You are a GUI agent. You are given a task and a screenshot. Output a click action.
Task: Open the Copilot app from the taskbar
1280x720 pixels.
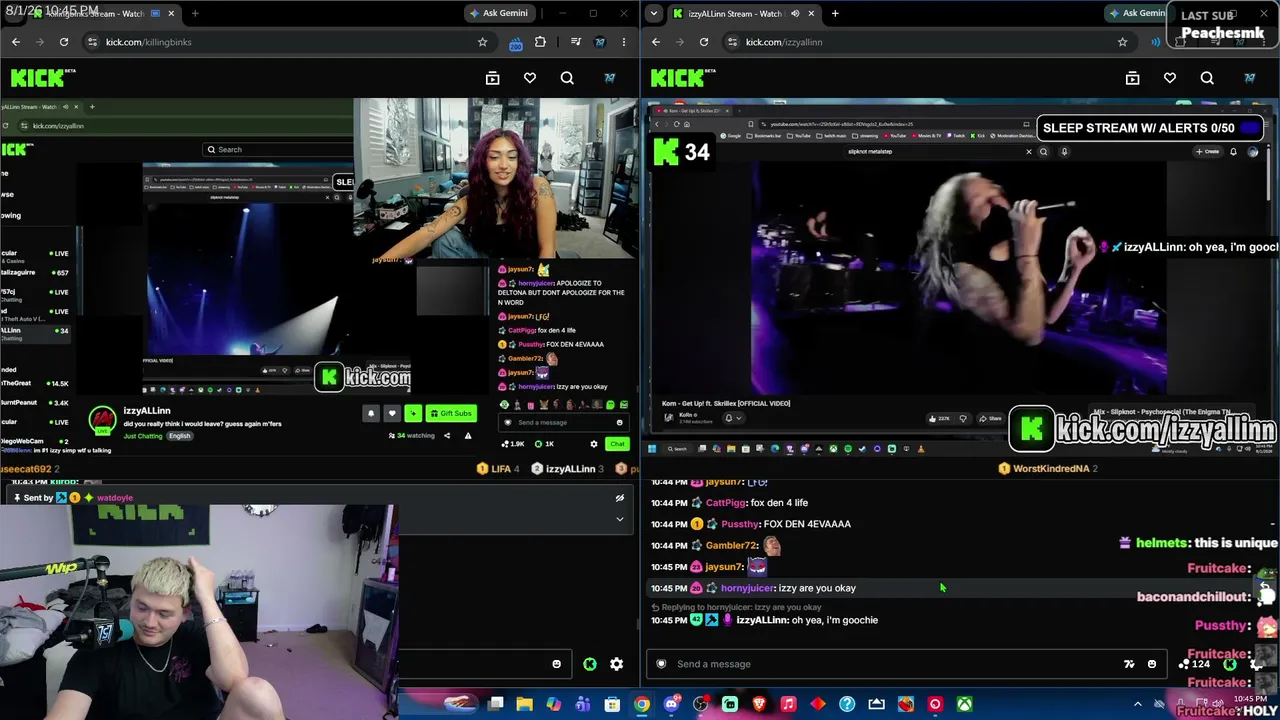coord(554,705)
